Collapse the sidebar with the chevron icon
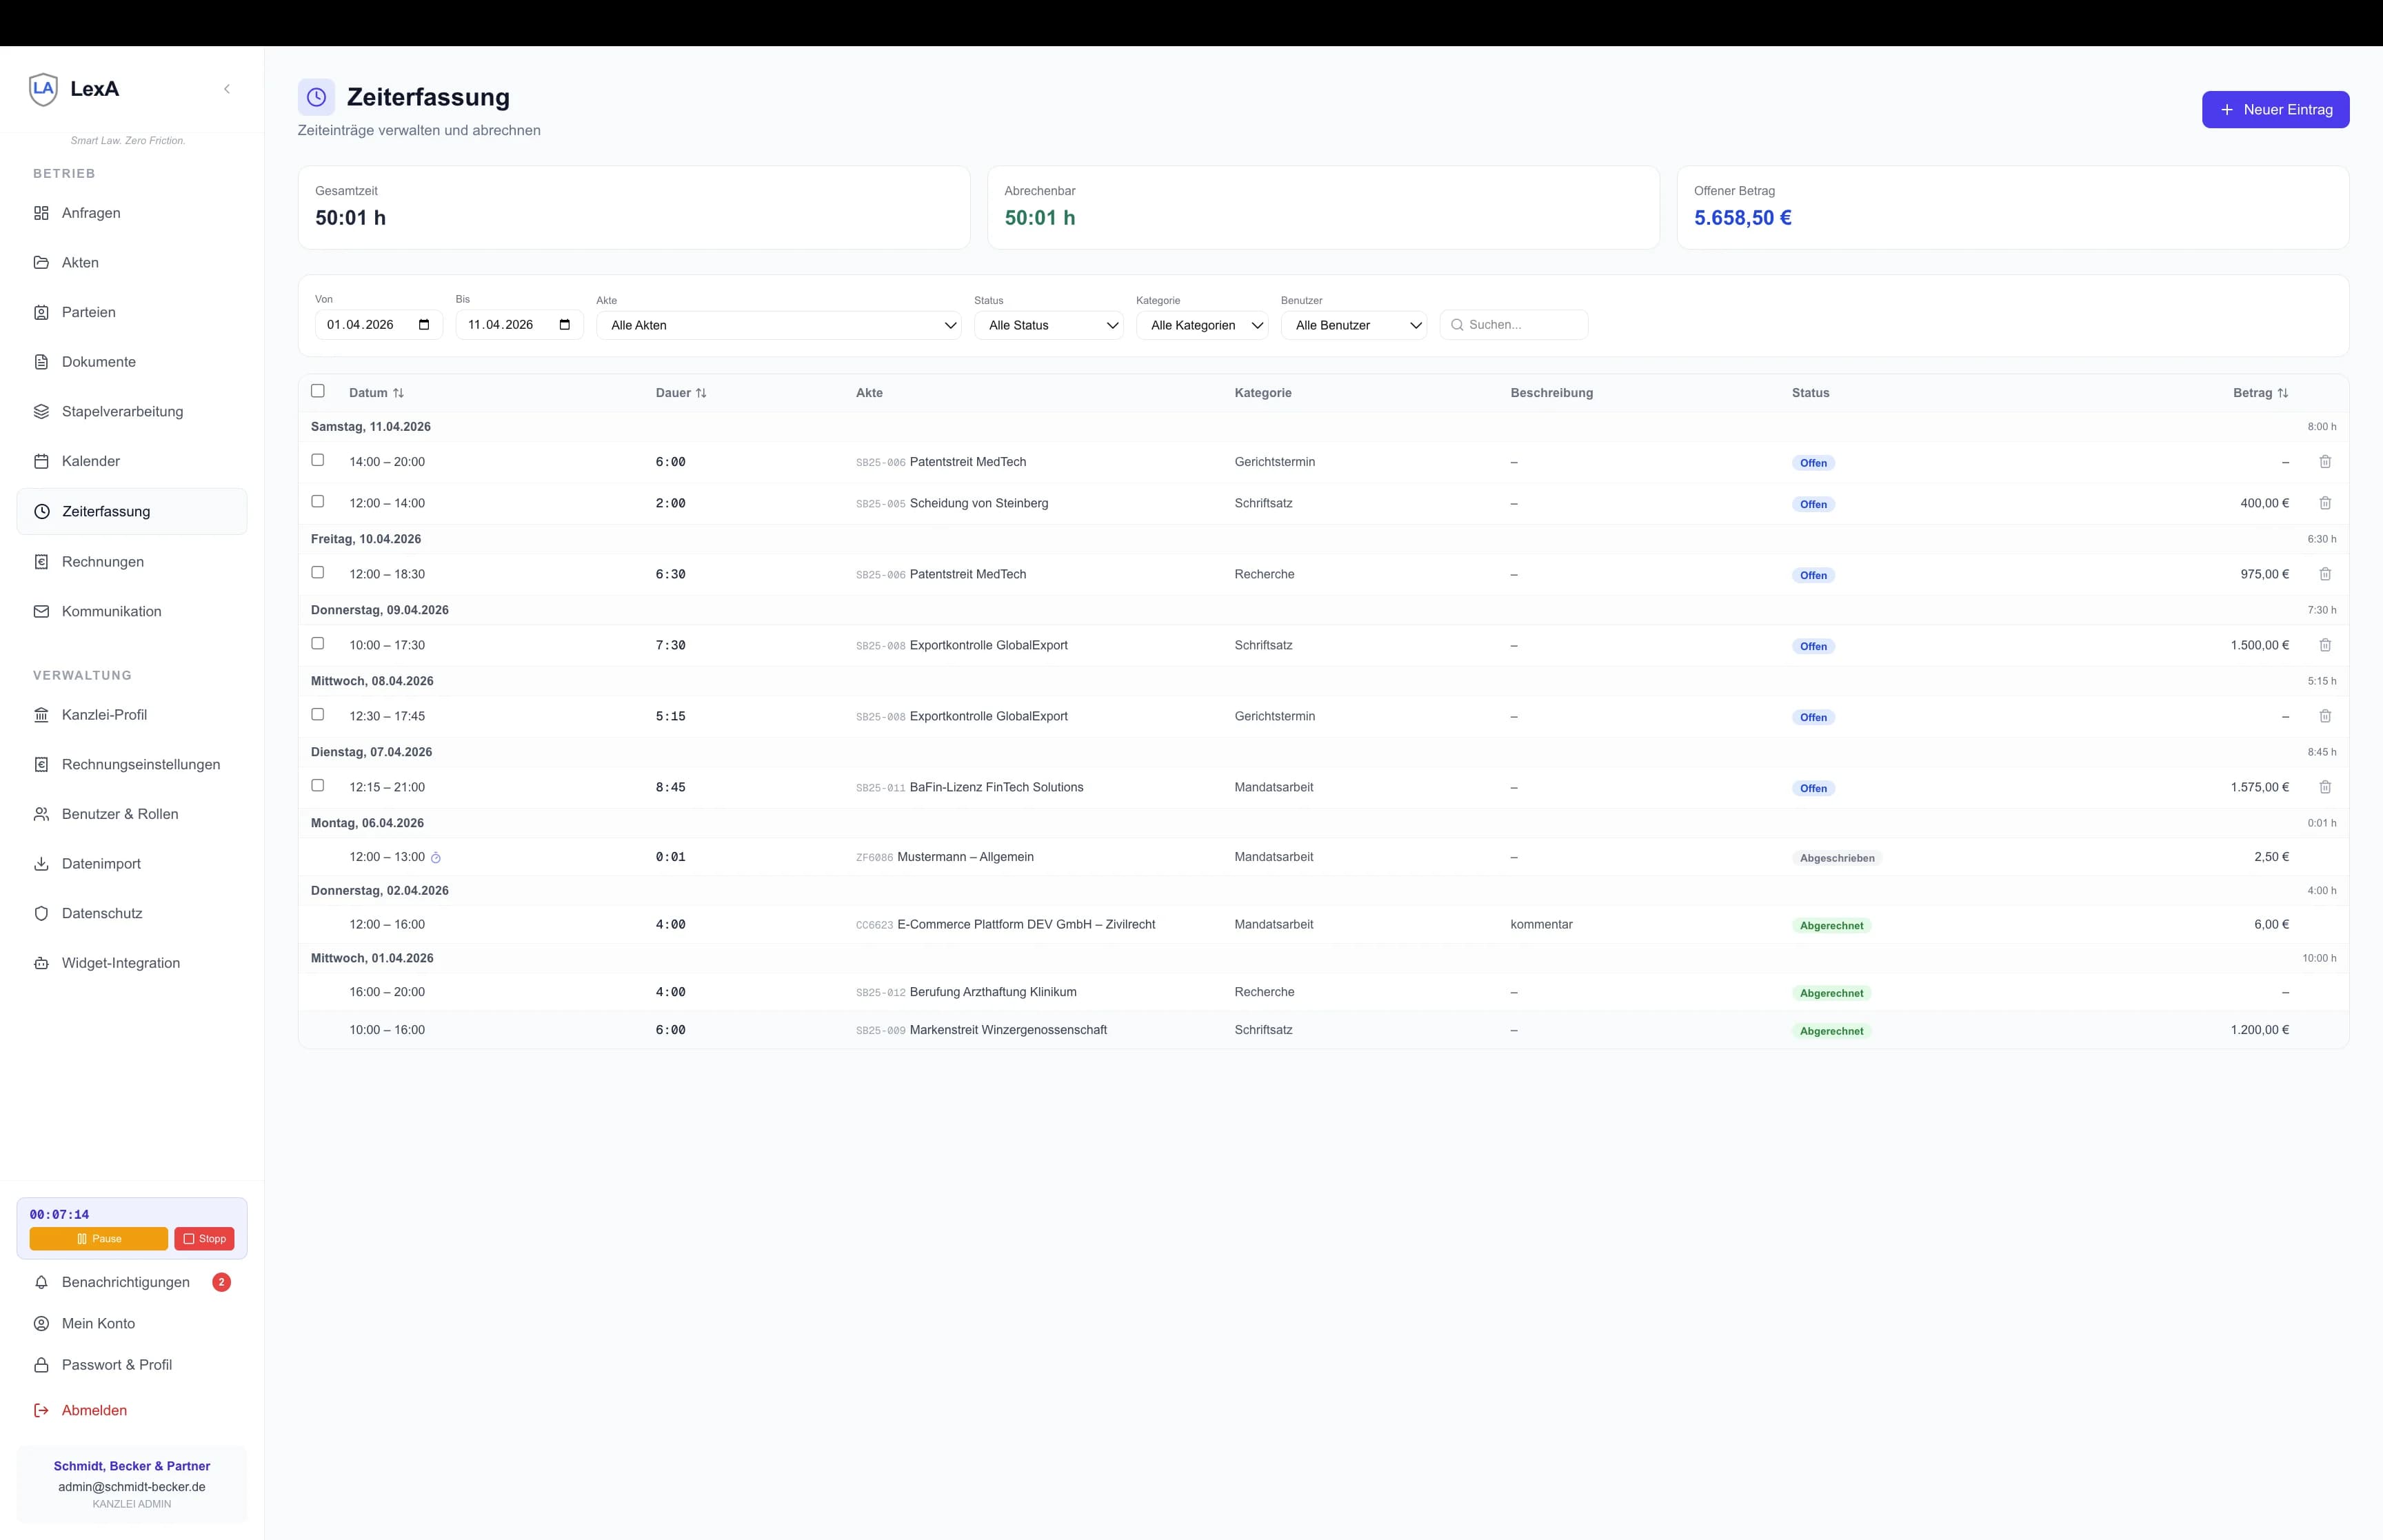Screen dimensions: 2383x1540 click(227, 89)
